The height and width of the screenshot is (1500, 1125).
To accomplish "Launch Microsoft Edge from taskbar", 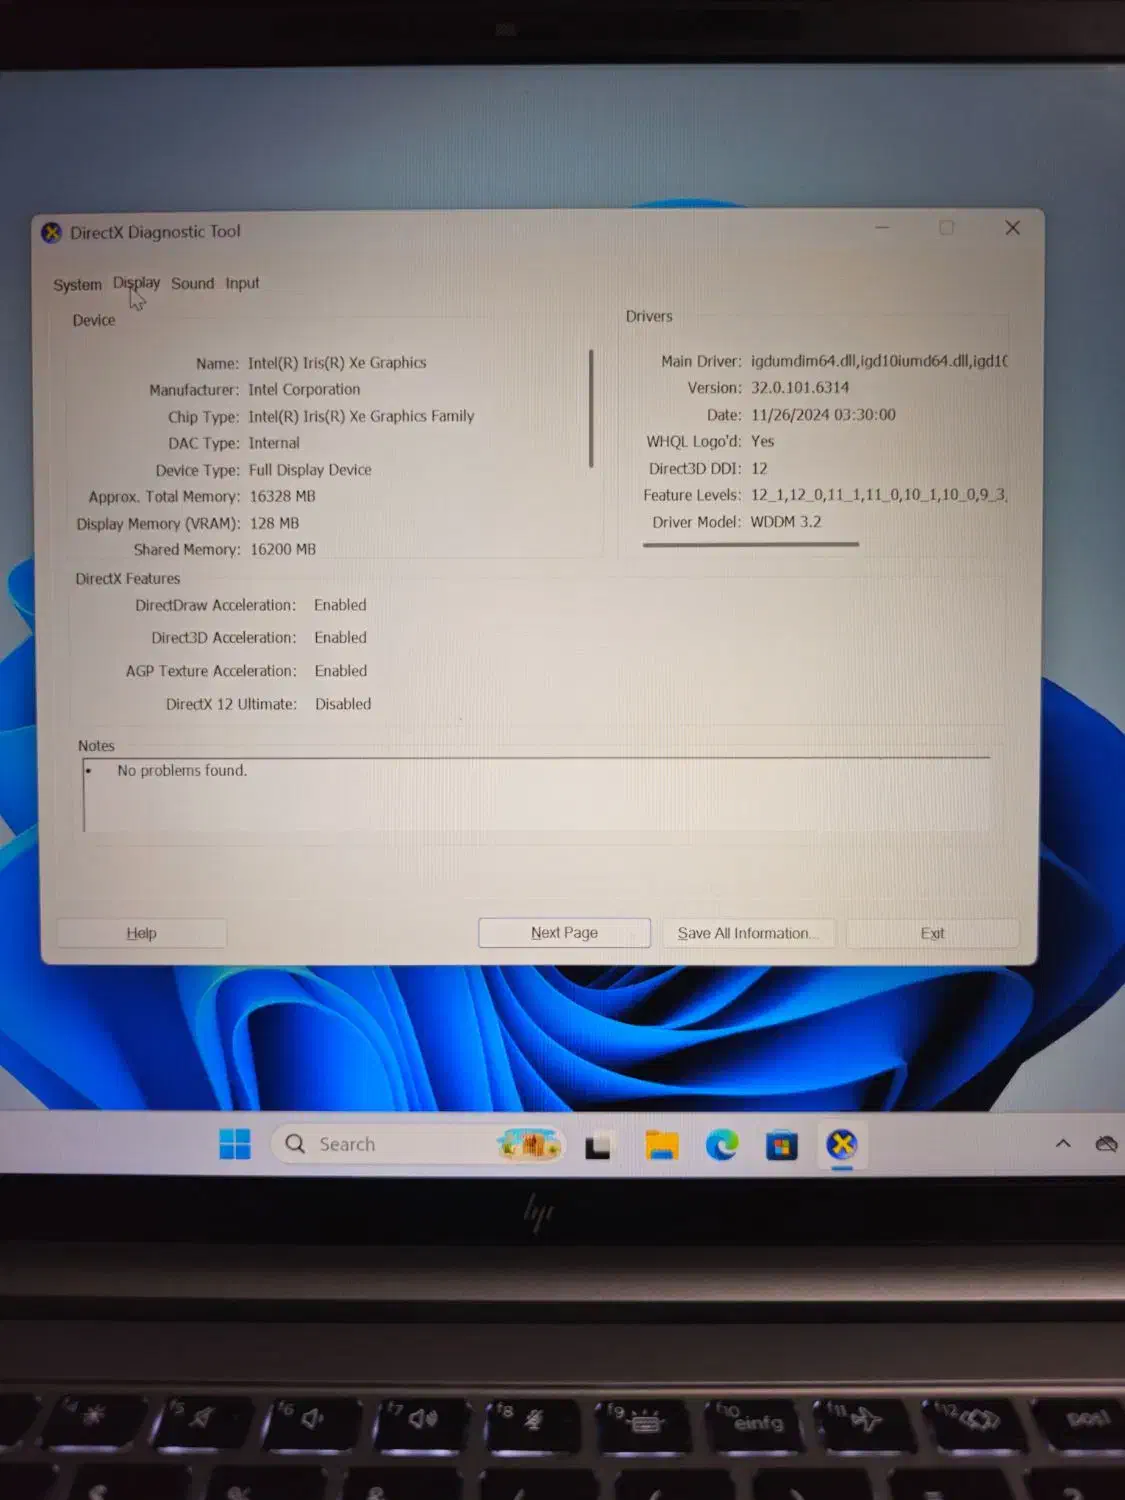I will [722, 1145].
